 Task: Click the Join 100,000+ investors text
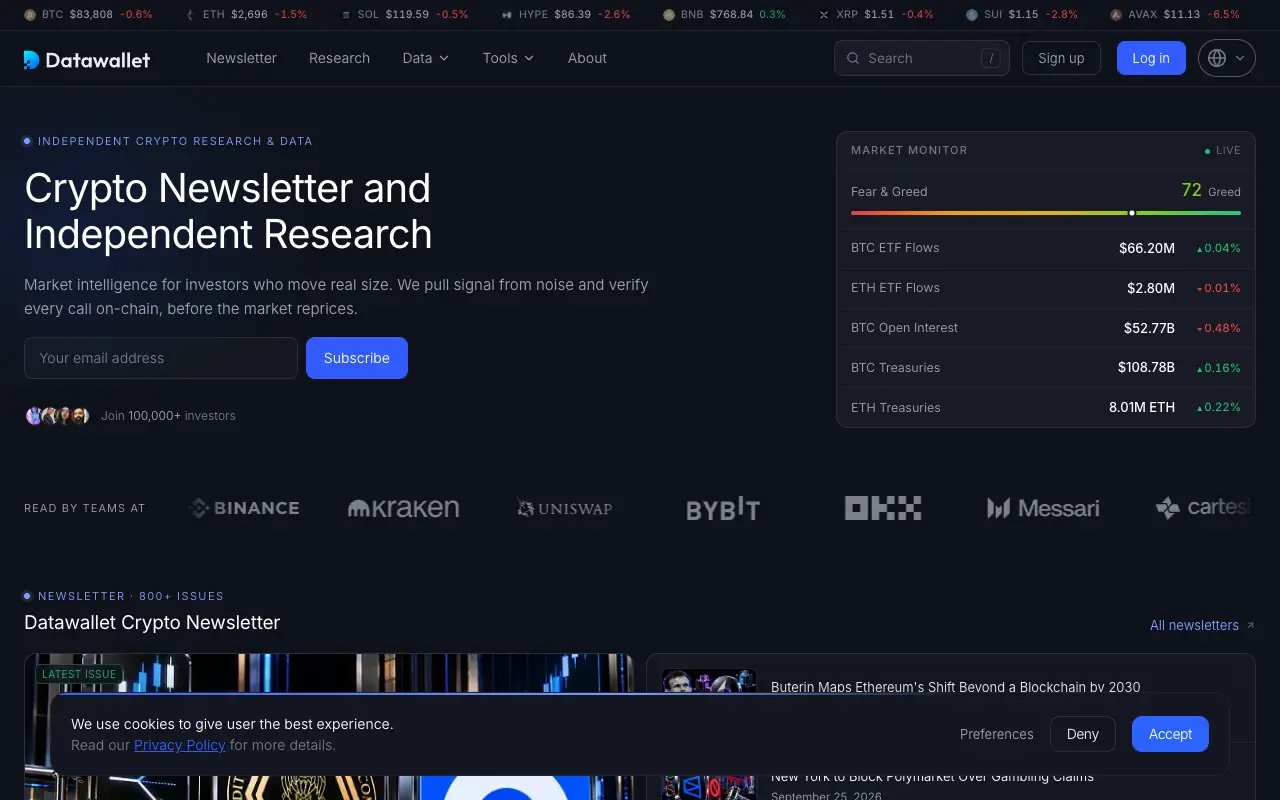[168, 416]
